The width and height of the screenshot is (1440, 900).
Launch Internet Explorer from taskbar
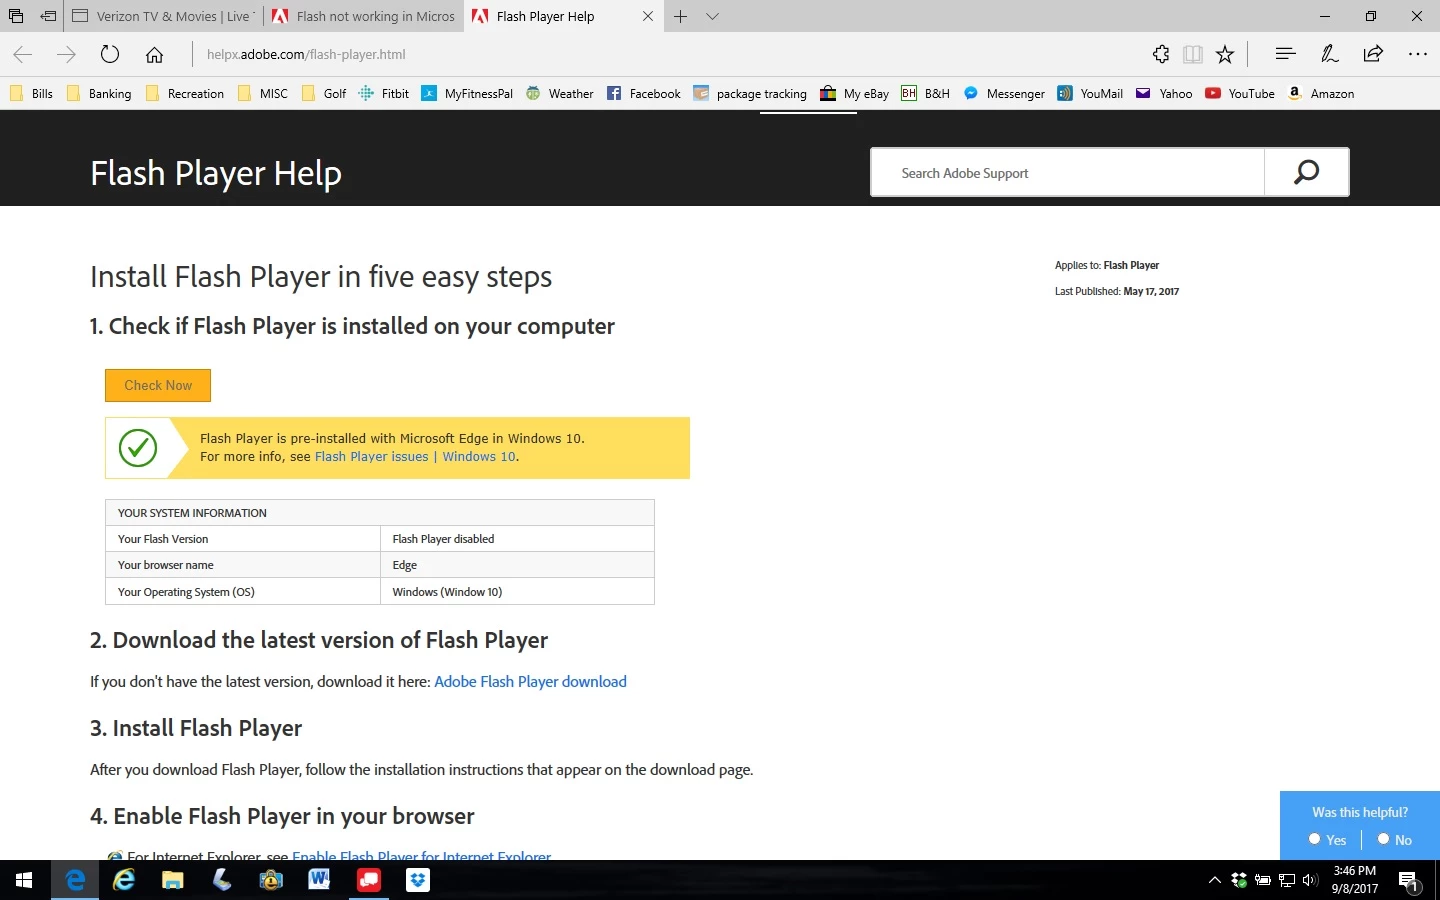pos(124,880)
